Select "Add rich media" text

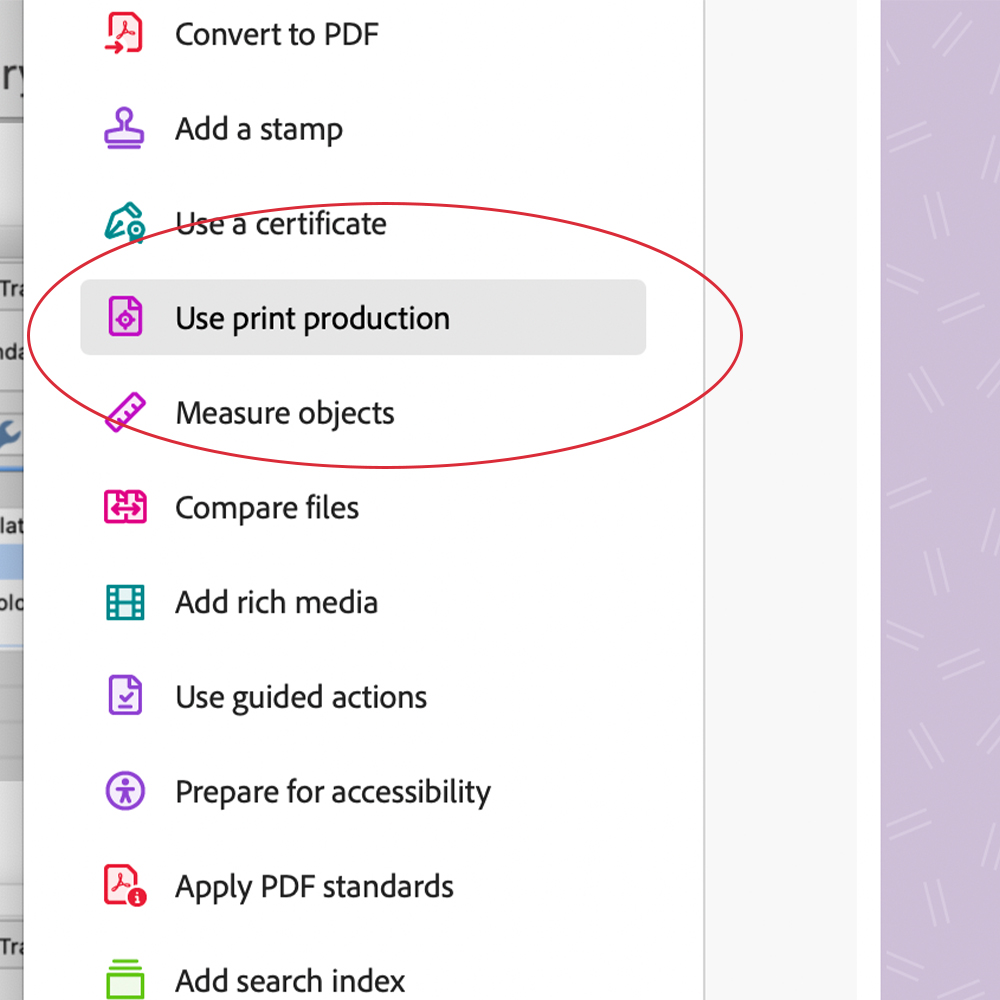click(x=276, y=602)
